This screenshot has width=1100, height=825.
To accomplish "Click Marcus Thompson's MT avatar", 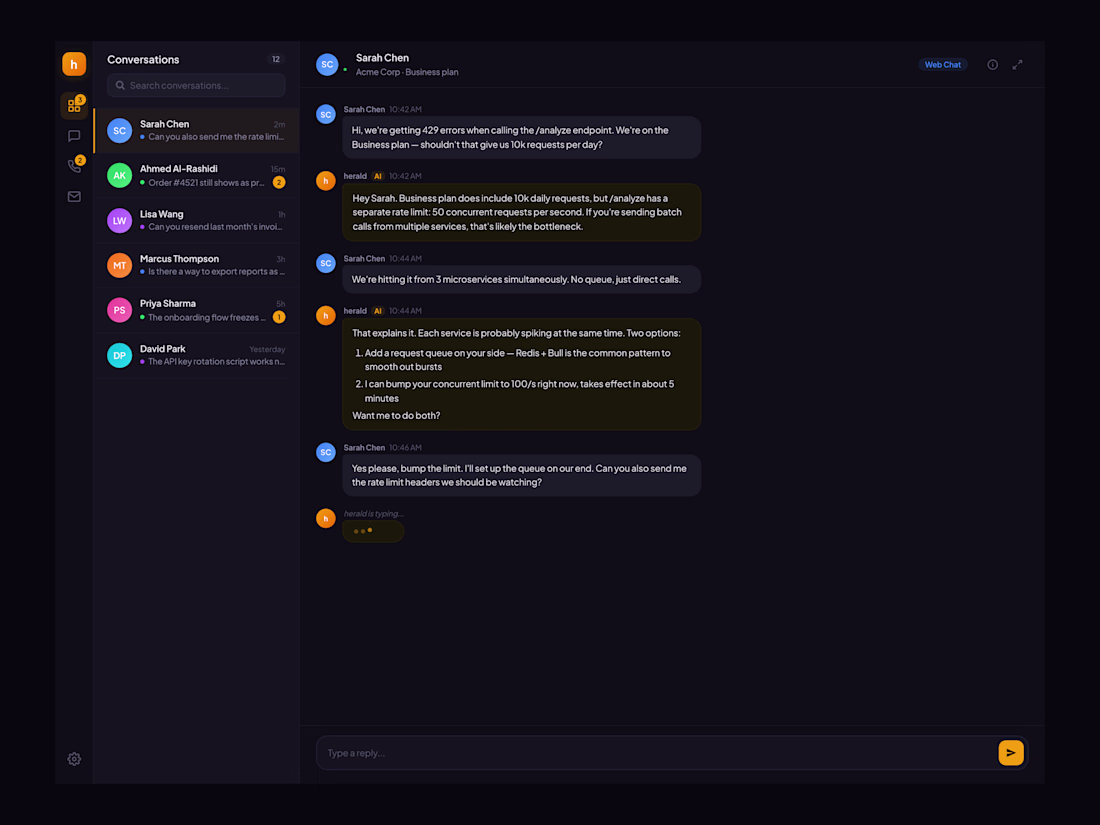I will [119, 265].
